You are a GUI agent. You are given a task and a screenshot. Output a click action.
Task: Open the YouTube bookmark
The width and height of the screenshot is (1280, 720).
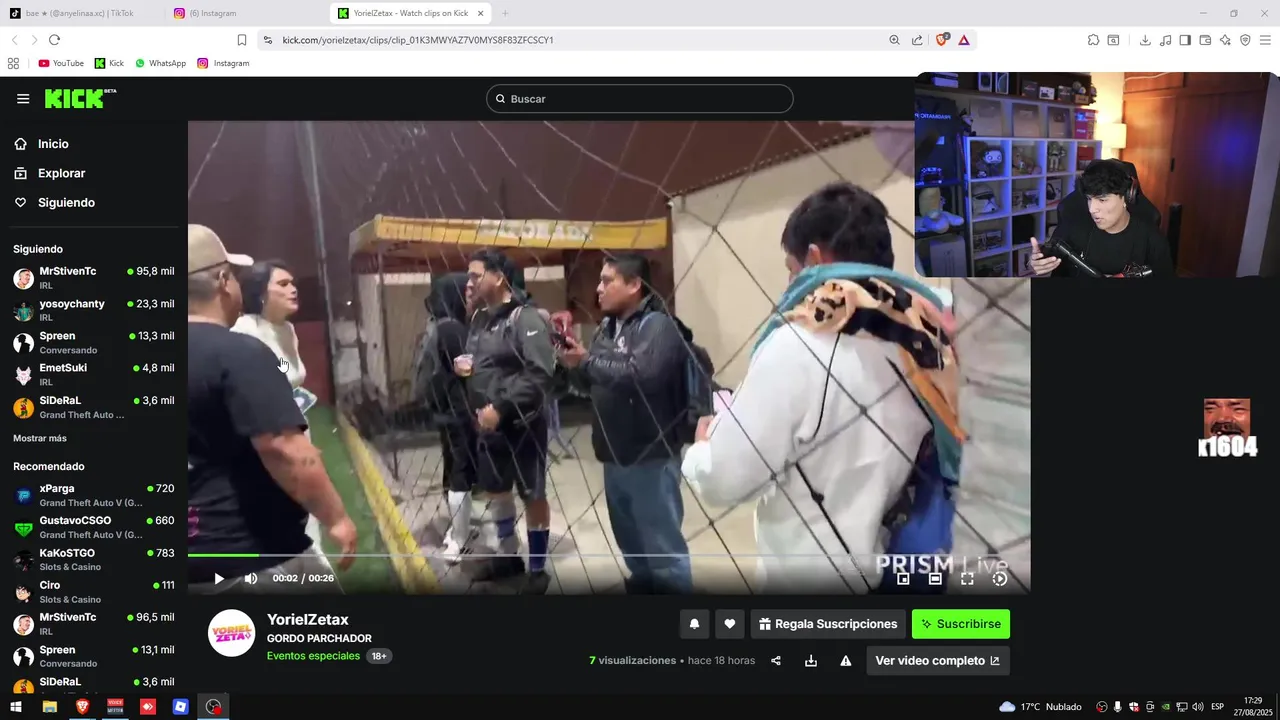[61, 63]
